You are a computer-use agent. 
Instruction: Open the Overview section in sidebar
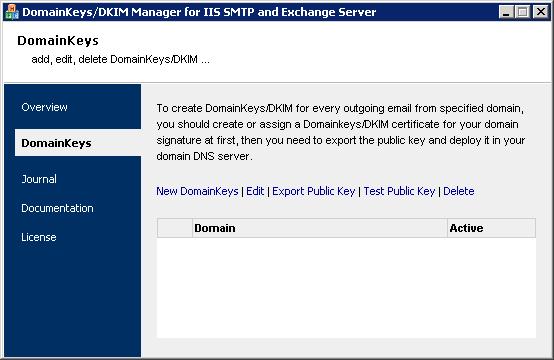click(x=44, y=107)
